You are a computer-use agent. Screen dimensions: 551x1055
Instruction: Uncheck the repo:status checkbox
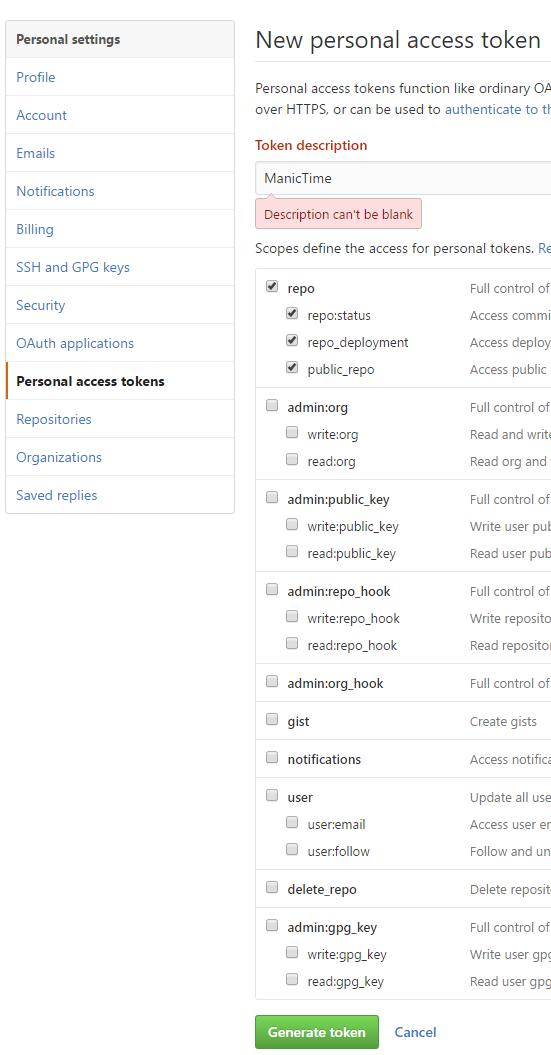tap(292, 314)
